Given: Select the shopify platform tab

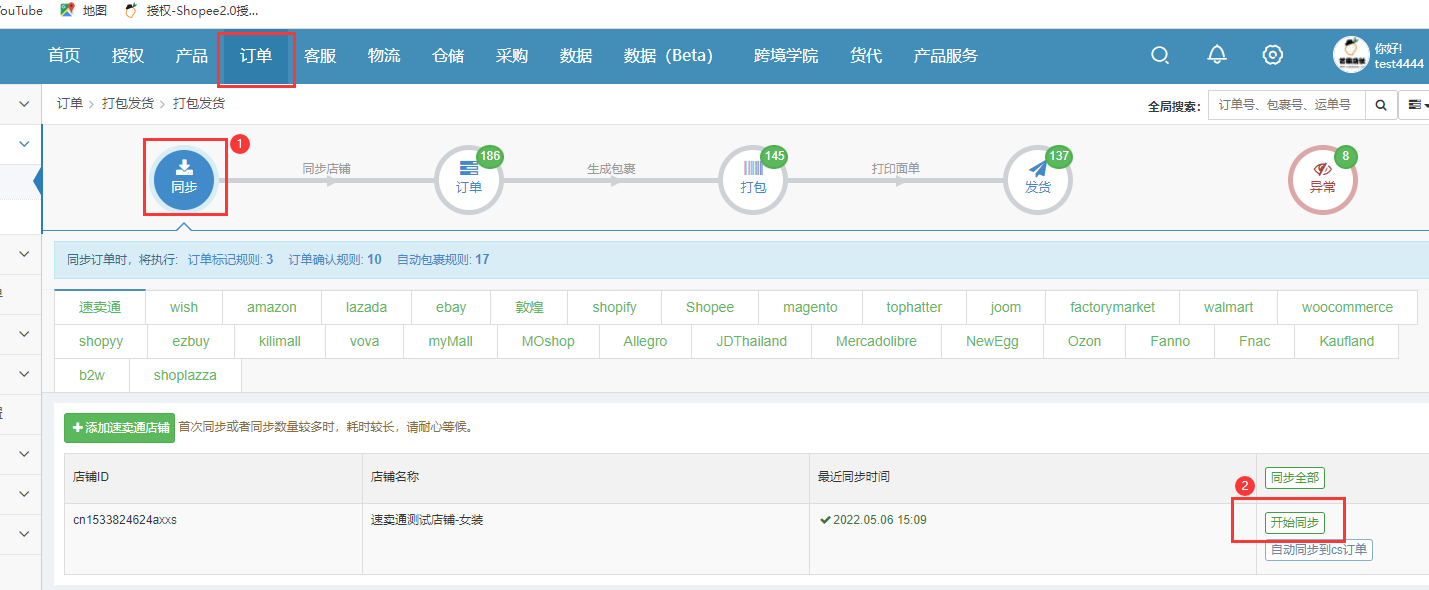Looking at the screenshot, I should coord(614,307).
